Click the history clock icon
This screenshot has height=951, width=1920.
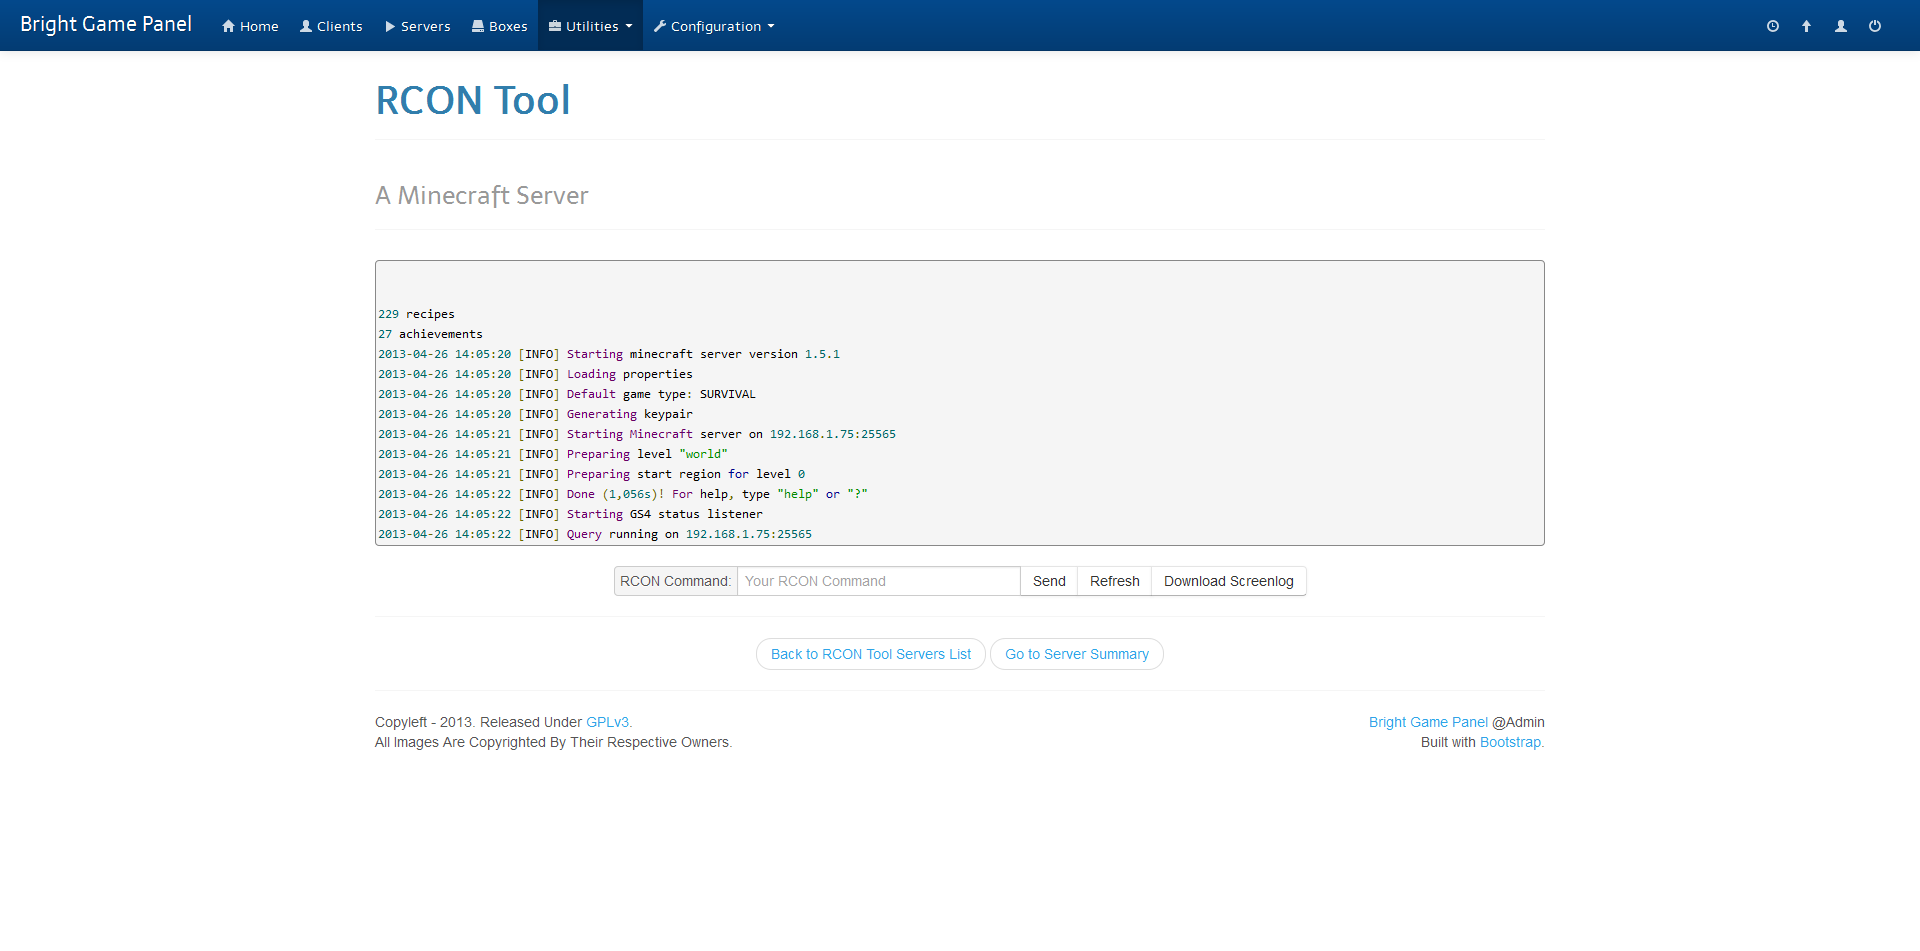pyautogui.click(x=1773, y=26)
